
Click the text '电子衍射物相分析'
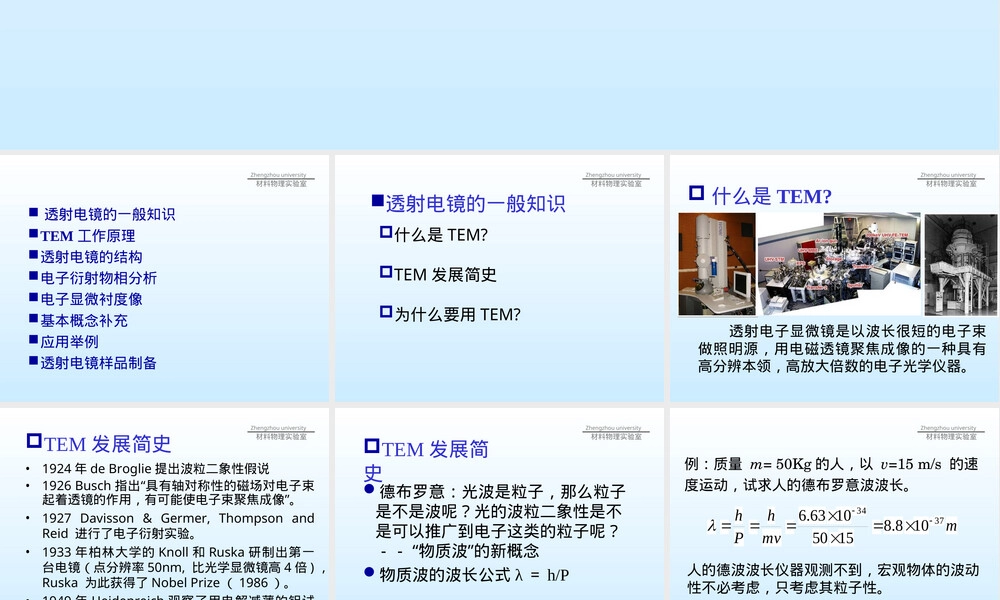click(x=98, y=278)
